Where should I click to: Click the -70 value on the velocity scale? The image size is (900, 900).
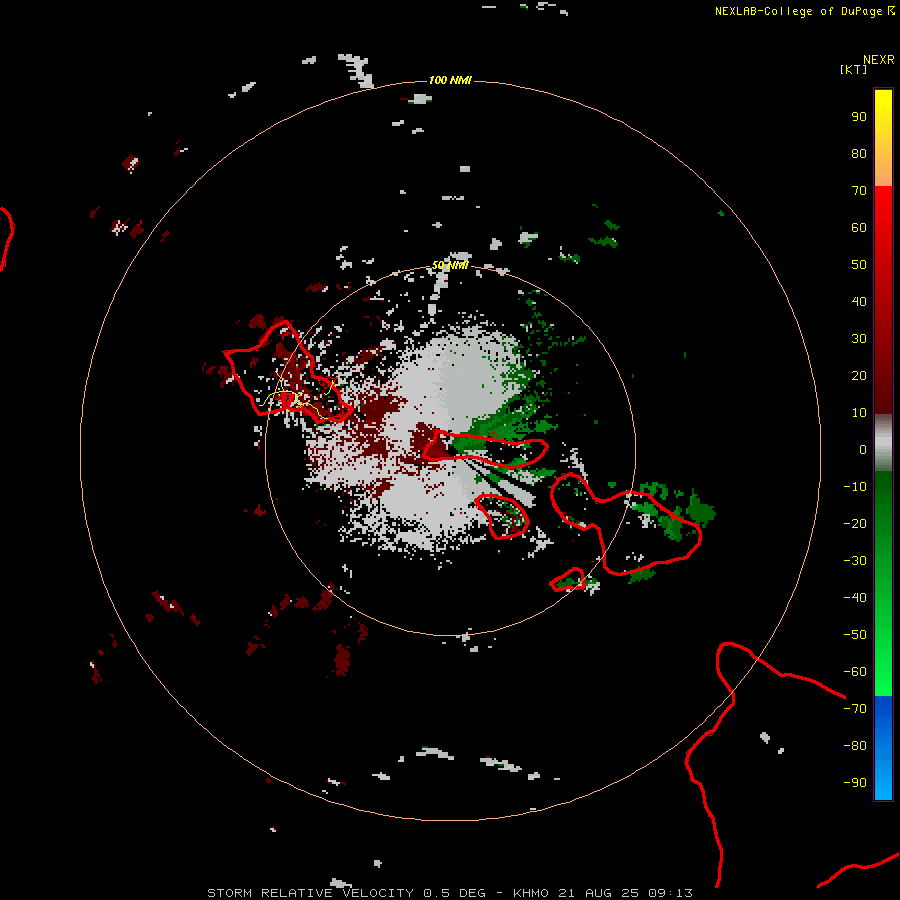(855, 708)
